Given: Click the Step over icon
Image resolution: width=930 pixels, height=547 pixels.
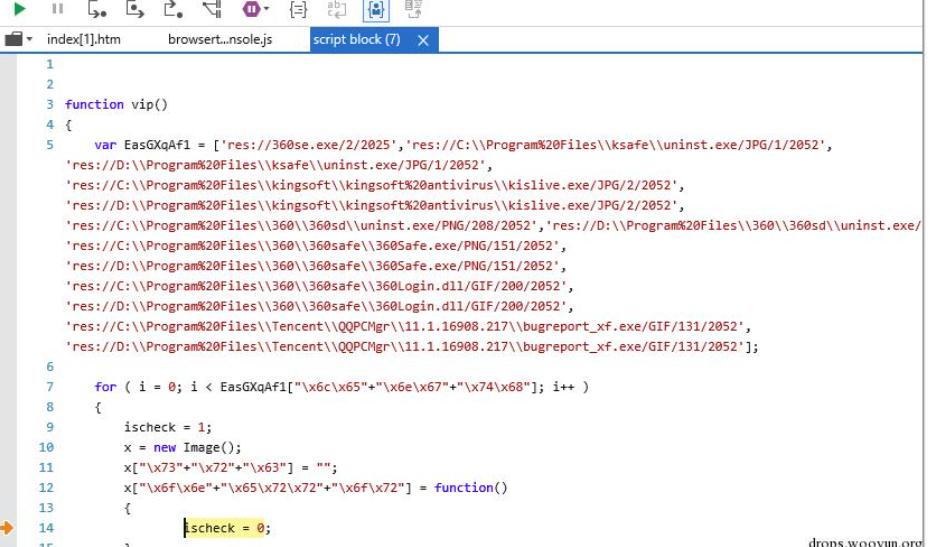Looking at the screenshot, I should point(135,9).
